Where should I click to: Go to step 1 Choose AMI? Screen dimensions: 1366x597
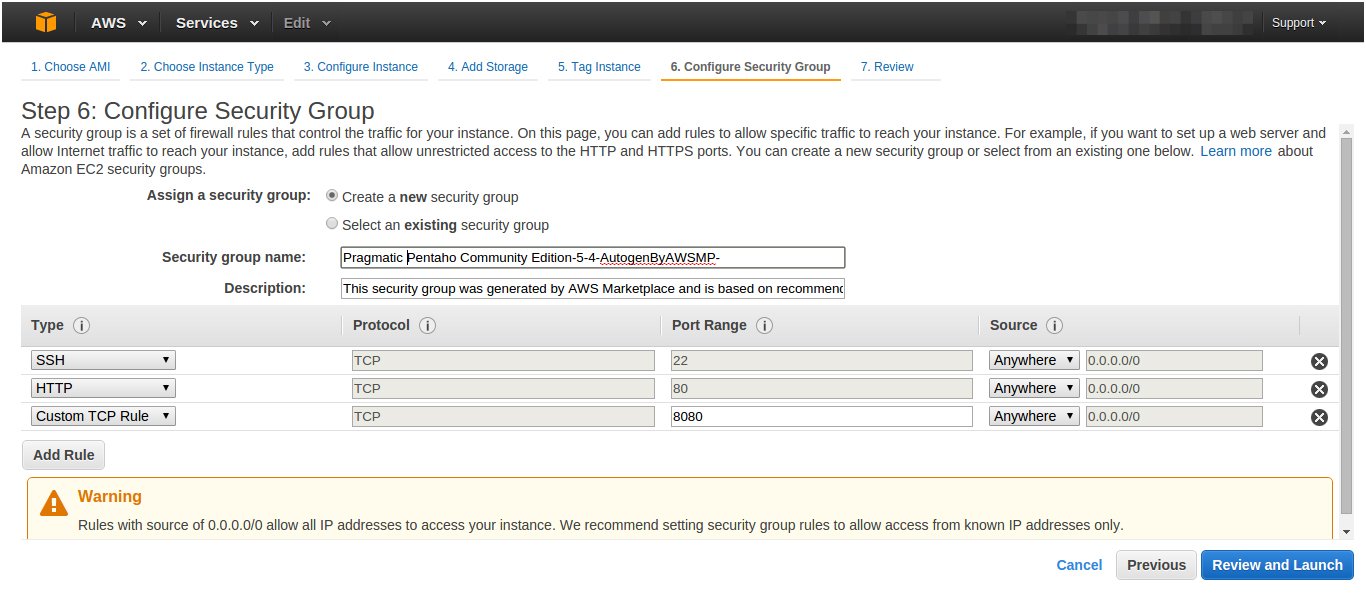click(x=71, y=67)
